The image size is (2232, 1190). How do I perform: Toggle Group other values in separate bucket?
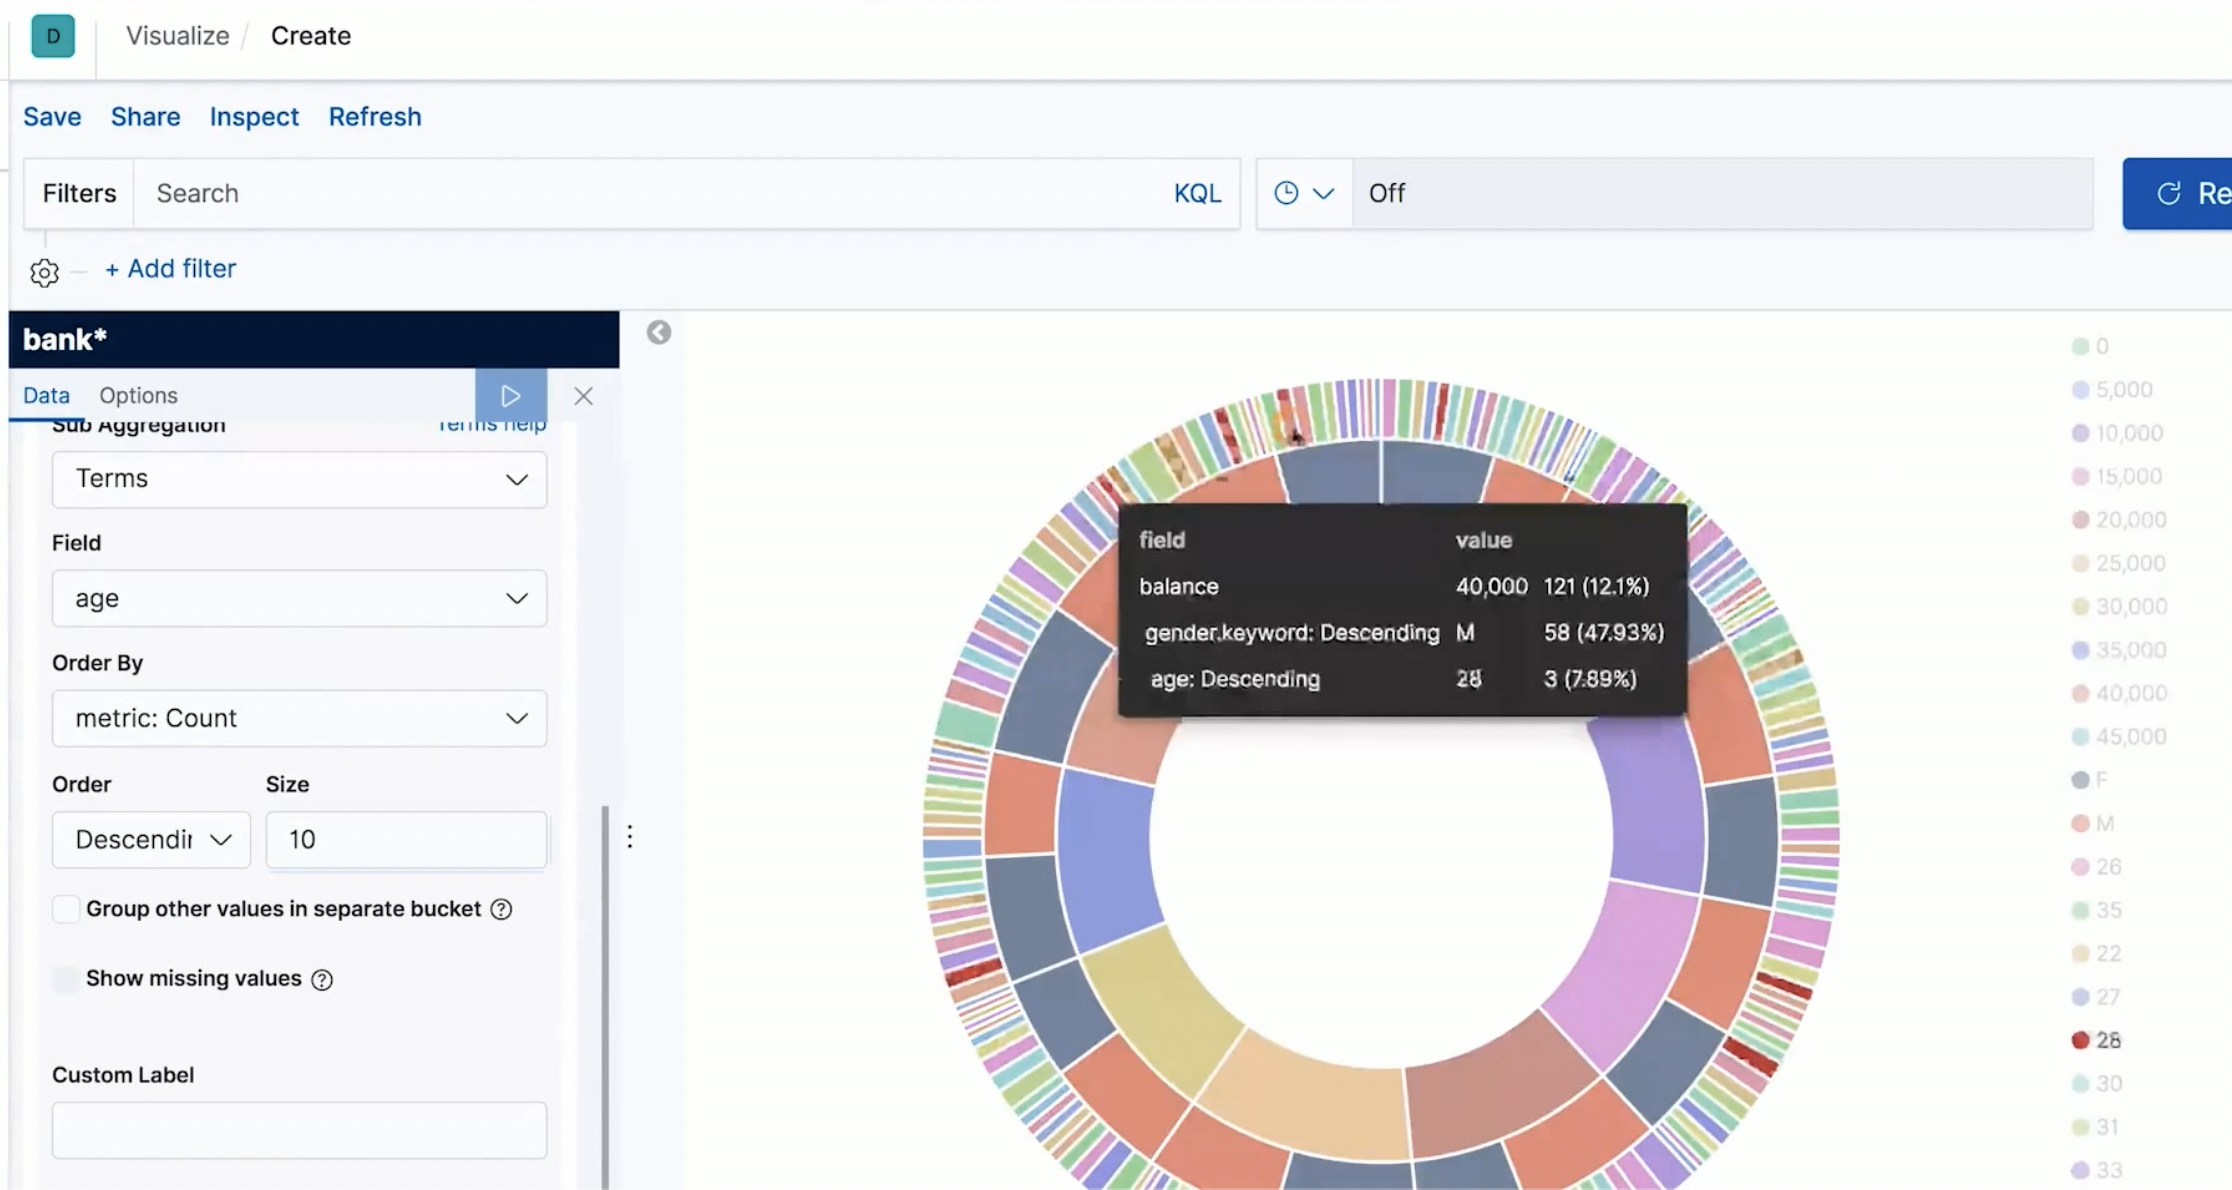coord(66,909)
